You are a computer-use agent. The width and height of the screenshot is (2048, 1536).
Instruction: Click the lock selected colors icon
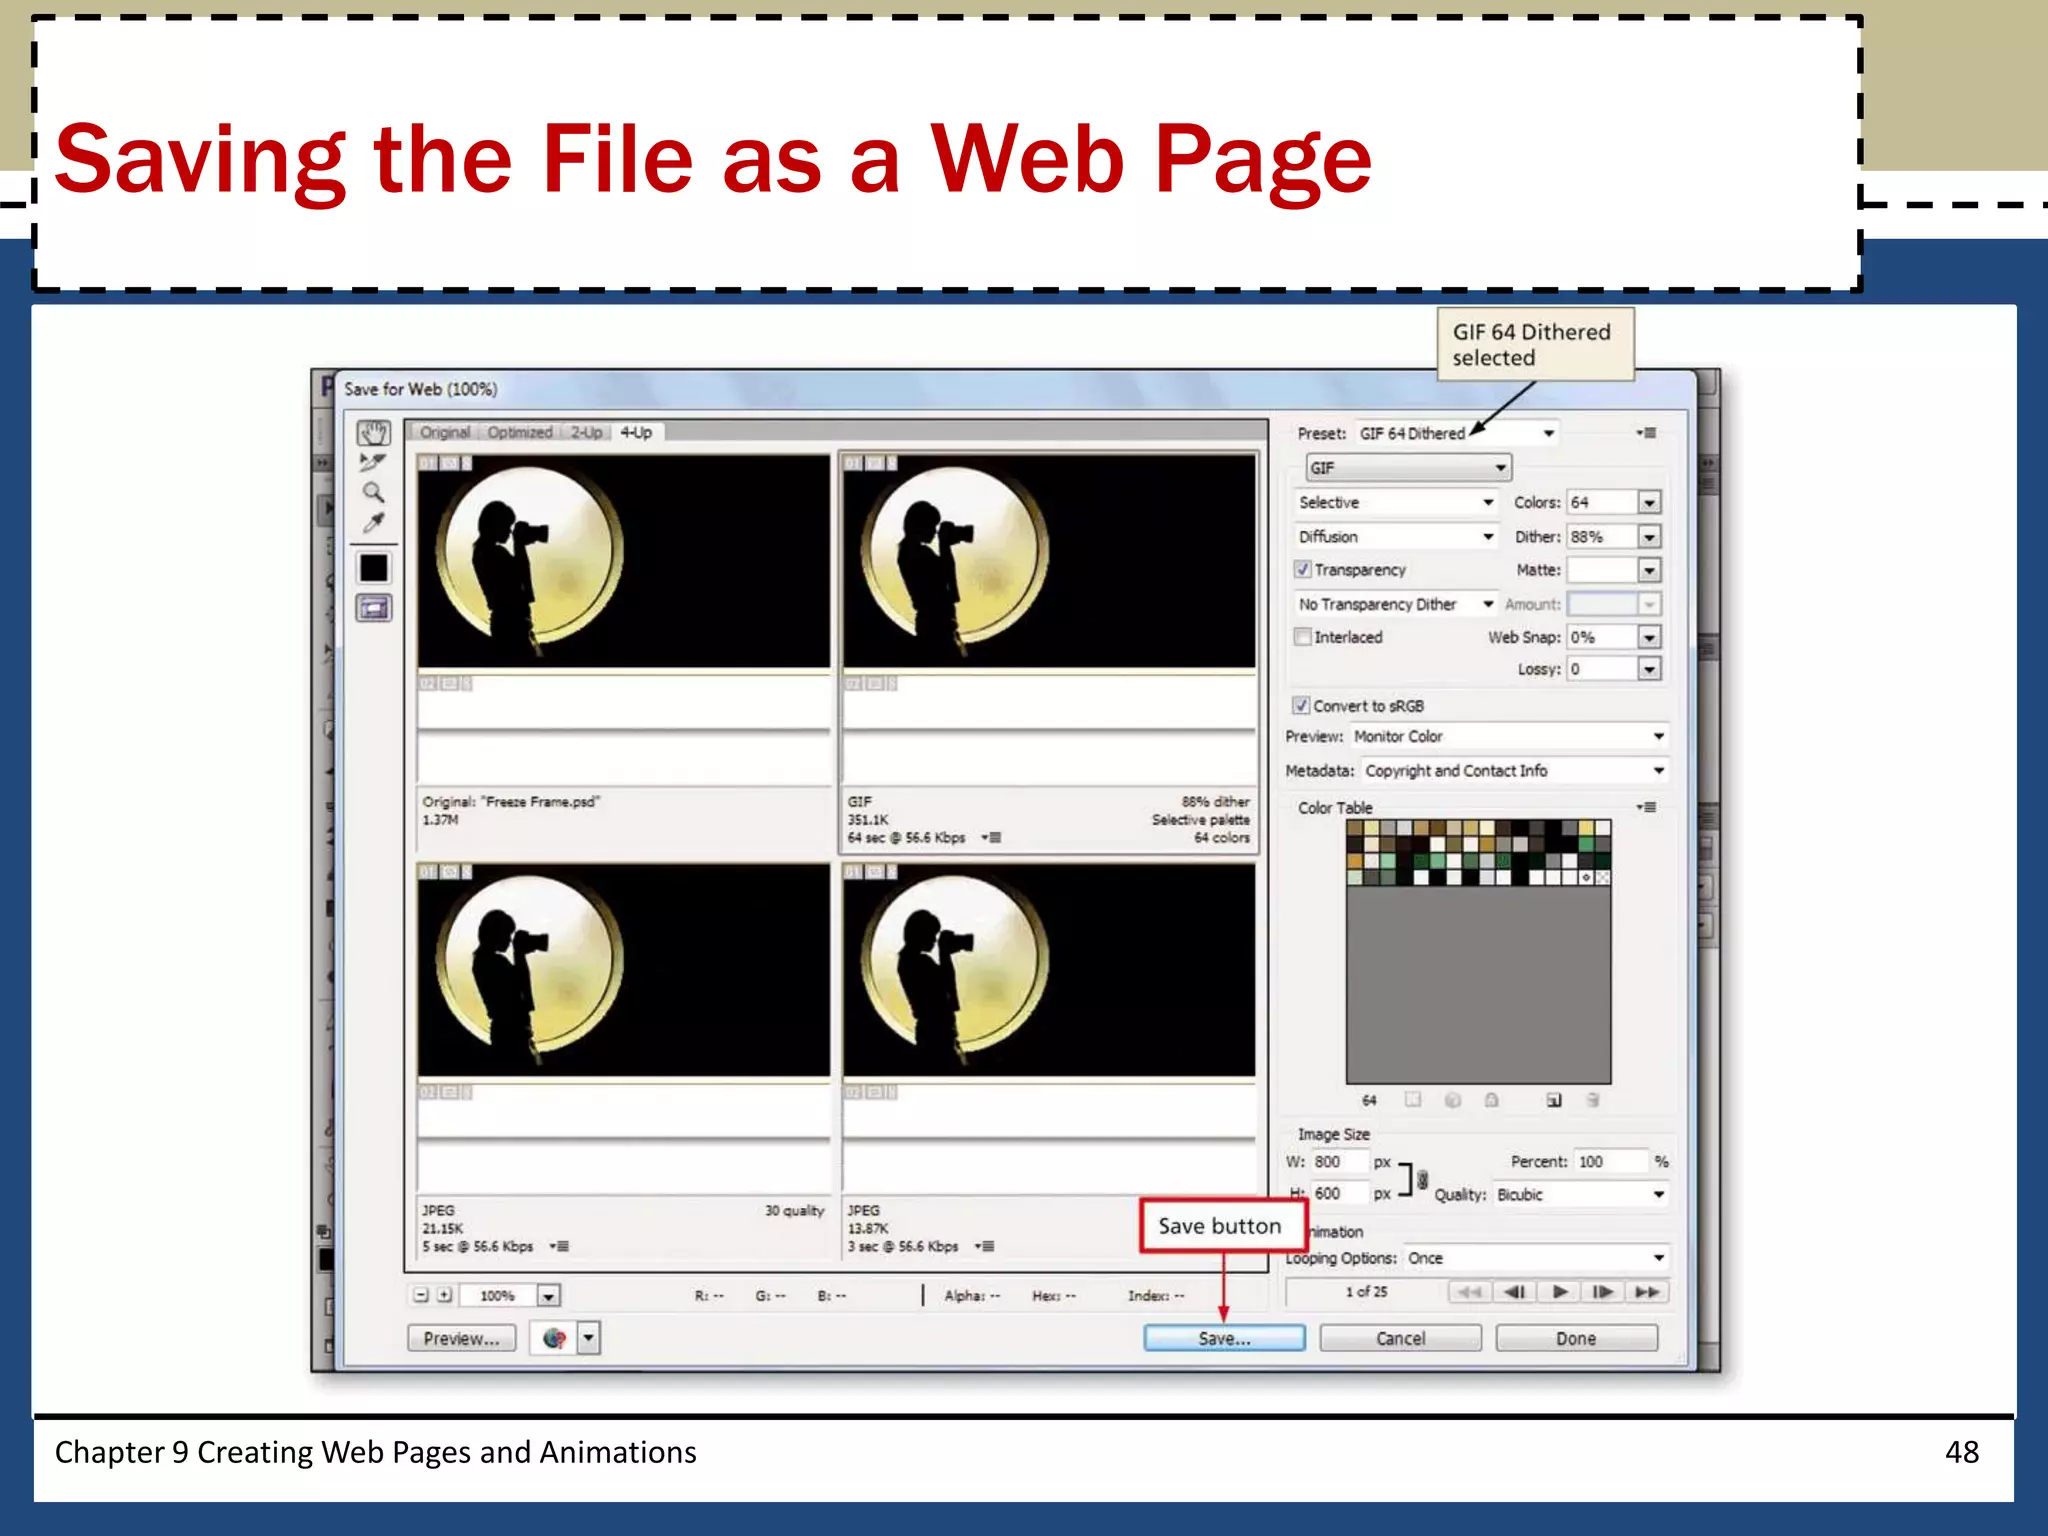pos(1492,1099)
